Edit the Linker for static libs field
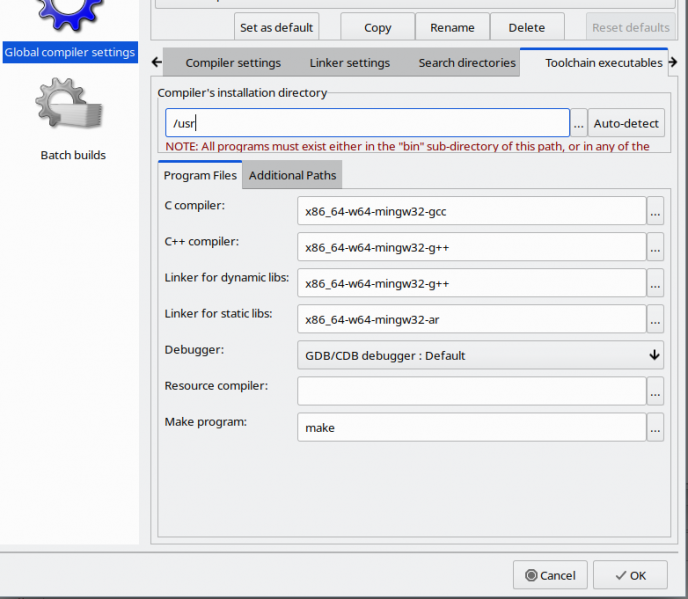This screenshot has width=688, height=599. click(472, 319)
